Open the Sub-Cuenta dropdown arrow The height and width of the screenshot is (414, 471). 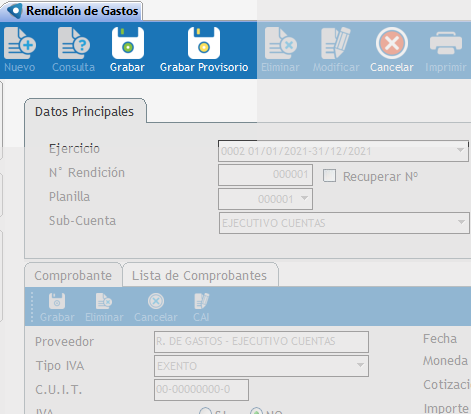click(x=461, y=222)
